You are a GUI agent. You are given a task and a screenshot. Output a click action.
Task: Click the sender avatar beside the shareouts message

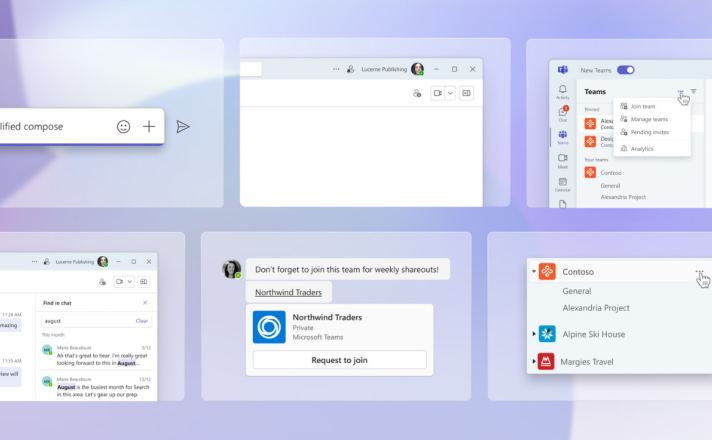point(232,269)
